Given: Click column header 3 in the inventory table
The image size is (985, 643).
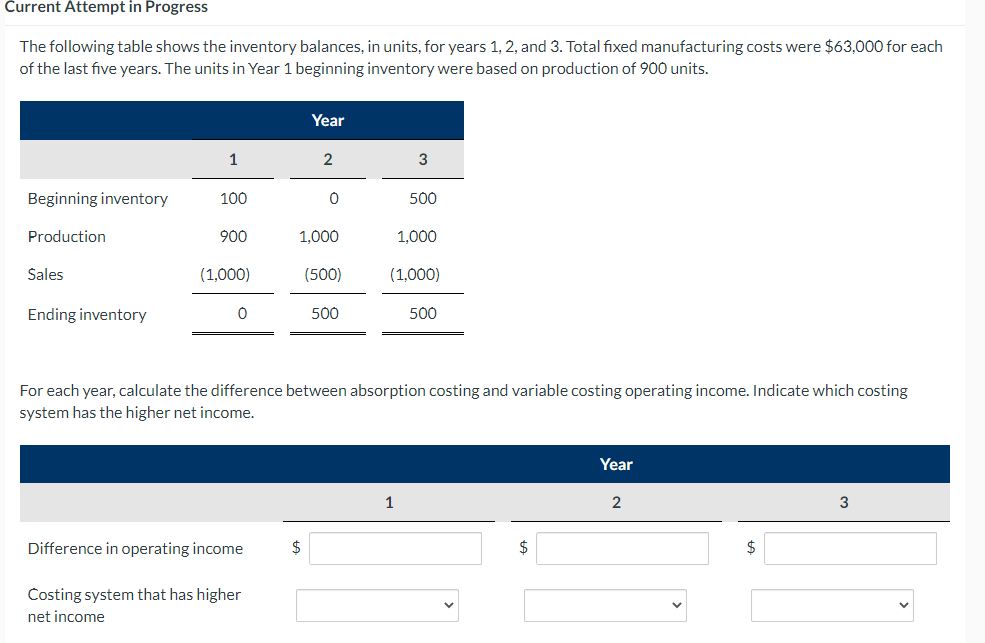Looking at the screenshot, I should tap(423, 159).
